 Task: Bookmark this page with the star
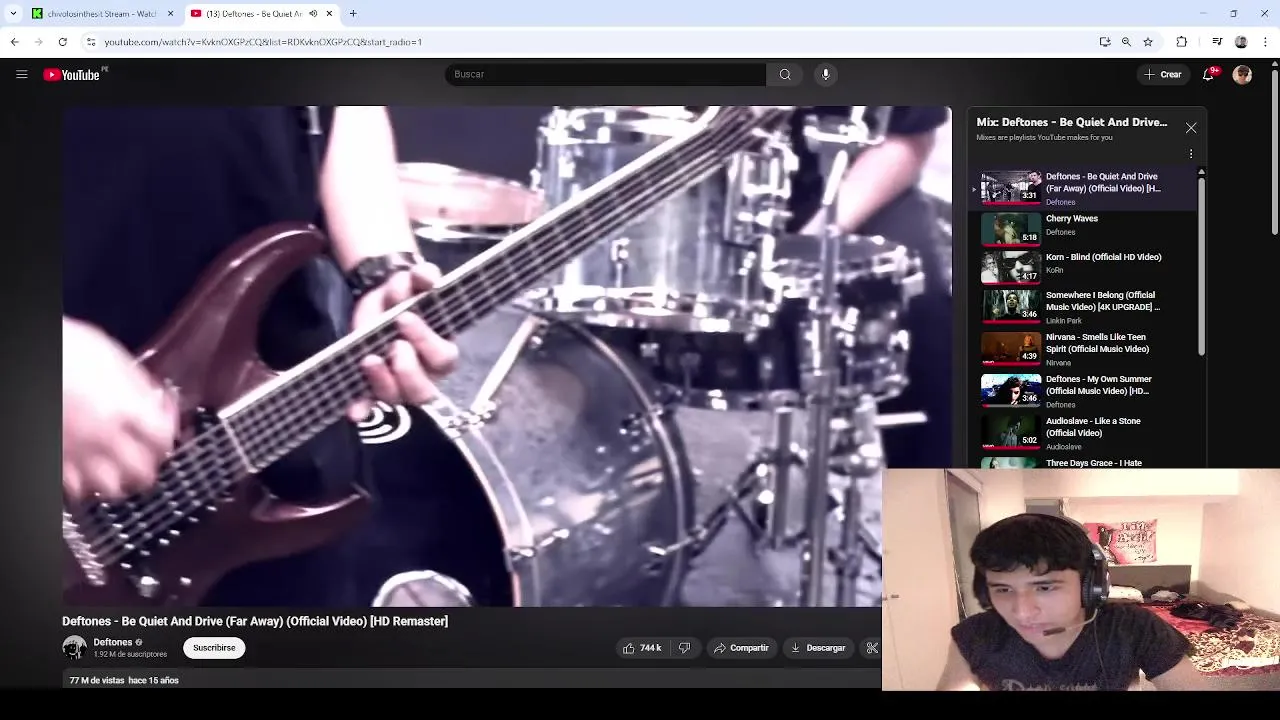[x=1148, y=42]
